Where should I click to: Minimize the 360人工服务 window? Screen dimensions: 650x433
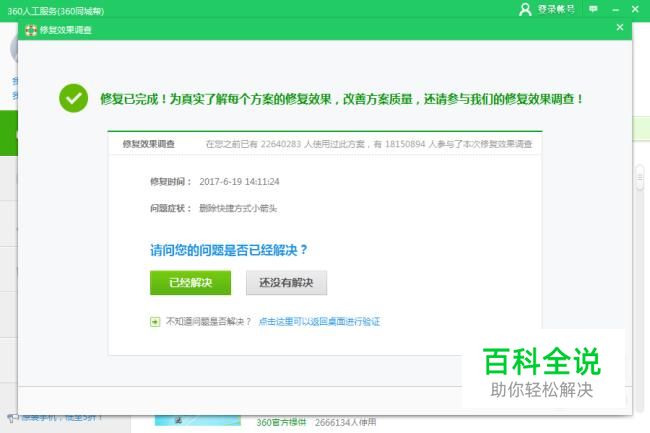[x=615, y=9]
